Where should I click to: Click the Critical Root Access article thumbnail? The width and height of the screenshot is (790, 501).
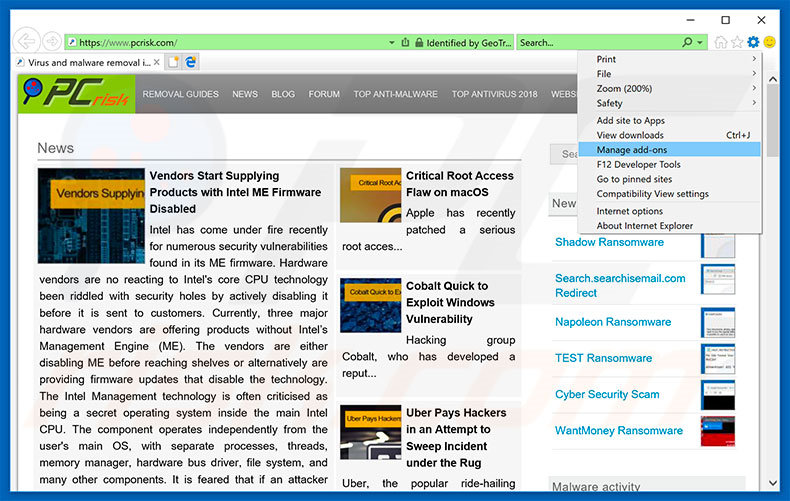tap(371, 195)
